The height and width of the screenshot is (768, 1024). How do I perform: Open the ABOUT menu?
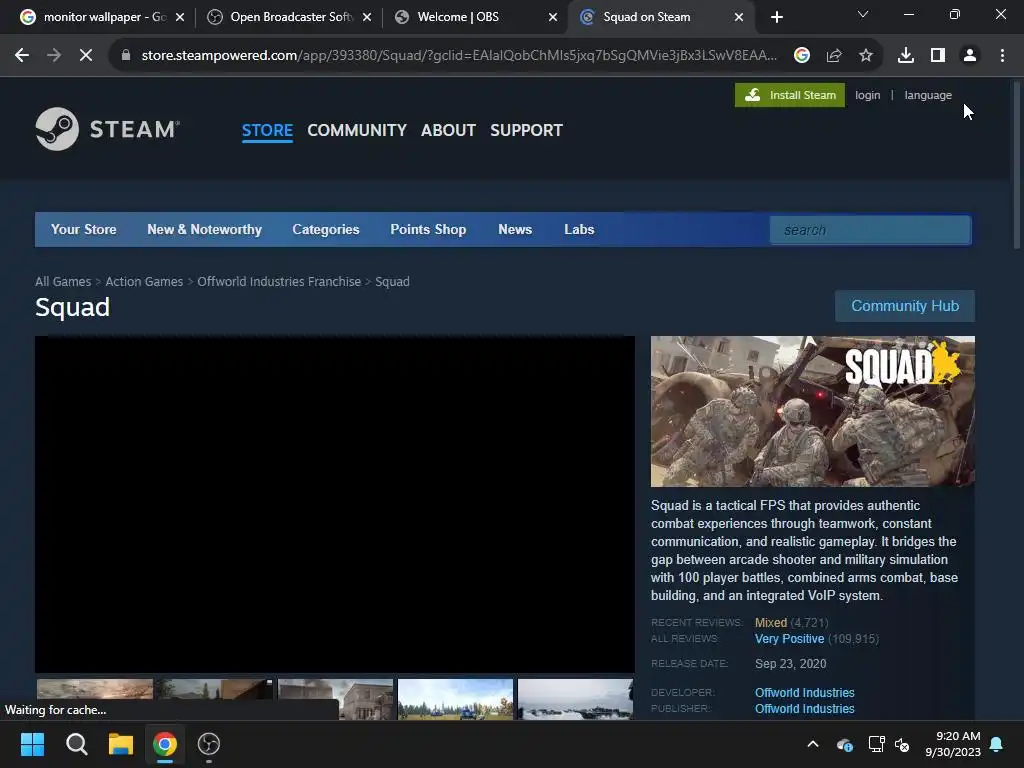tap(448, 130)
